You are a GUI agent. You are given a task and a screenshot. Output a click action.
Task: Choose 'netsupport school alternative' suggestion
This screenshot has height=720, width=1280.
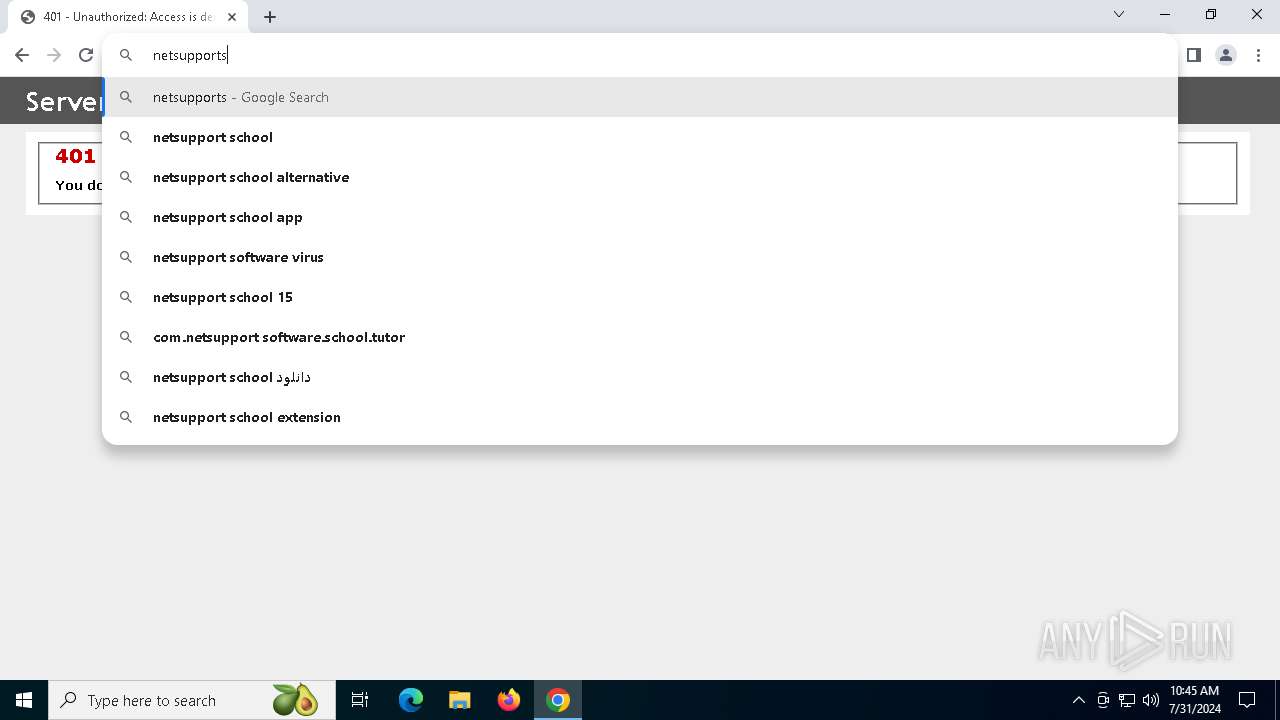click(640, 177)
